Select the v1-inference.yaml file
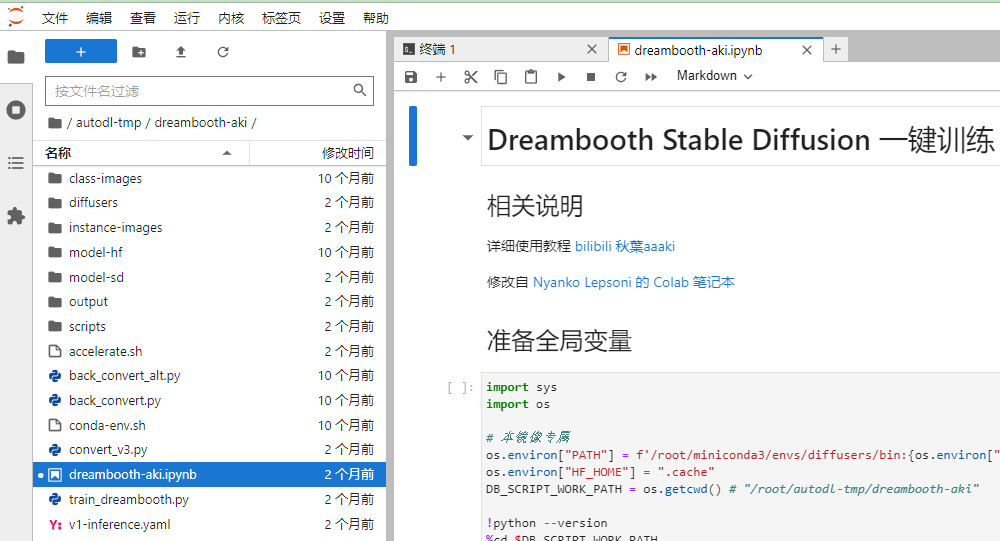The image size is (1000, 541). click(x=209, y=524)
